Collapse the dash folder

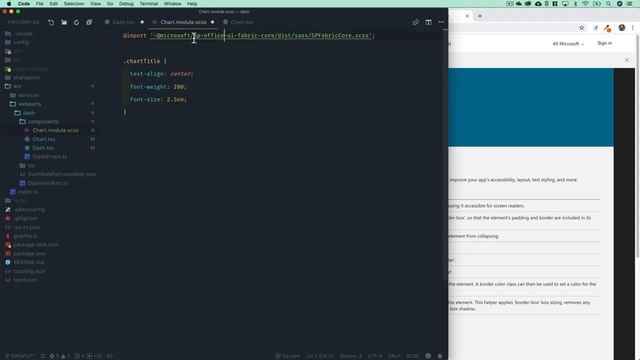[49, 113]
